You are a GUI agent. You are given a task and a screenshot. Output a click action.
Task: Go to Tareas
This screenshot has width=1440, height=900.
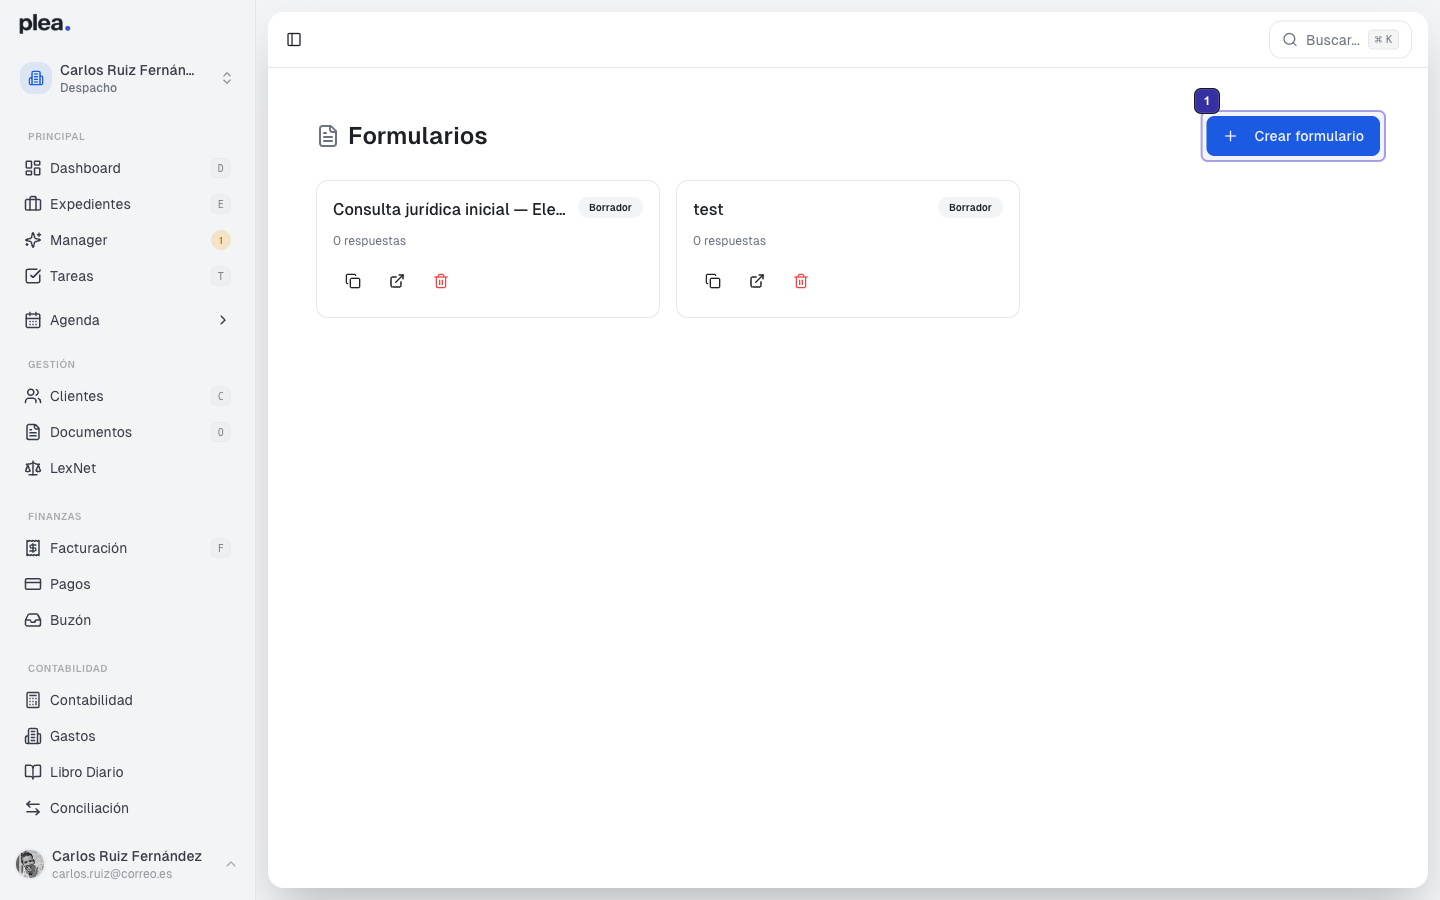[128, 276]
